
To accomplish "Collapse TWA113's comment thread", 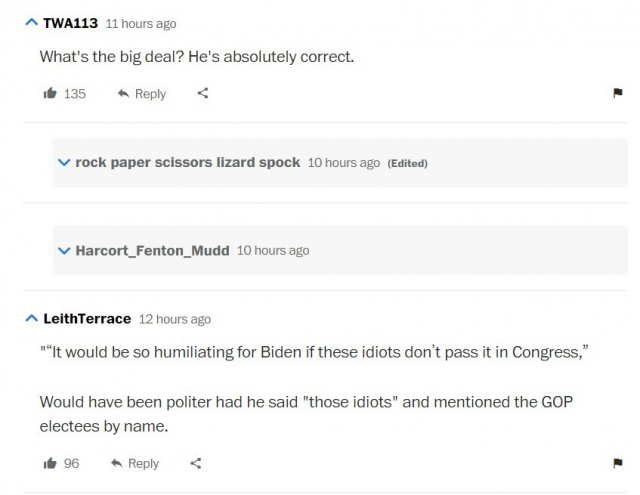I will tap(31, 24).
